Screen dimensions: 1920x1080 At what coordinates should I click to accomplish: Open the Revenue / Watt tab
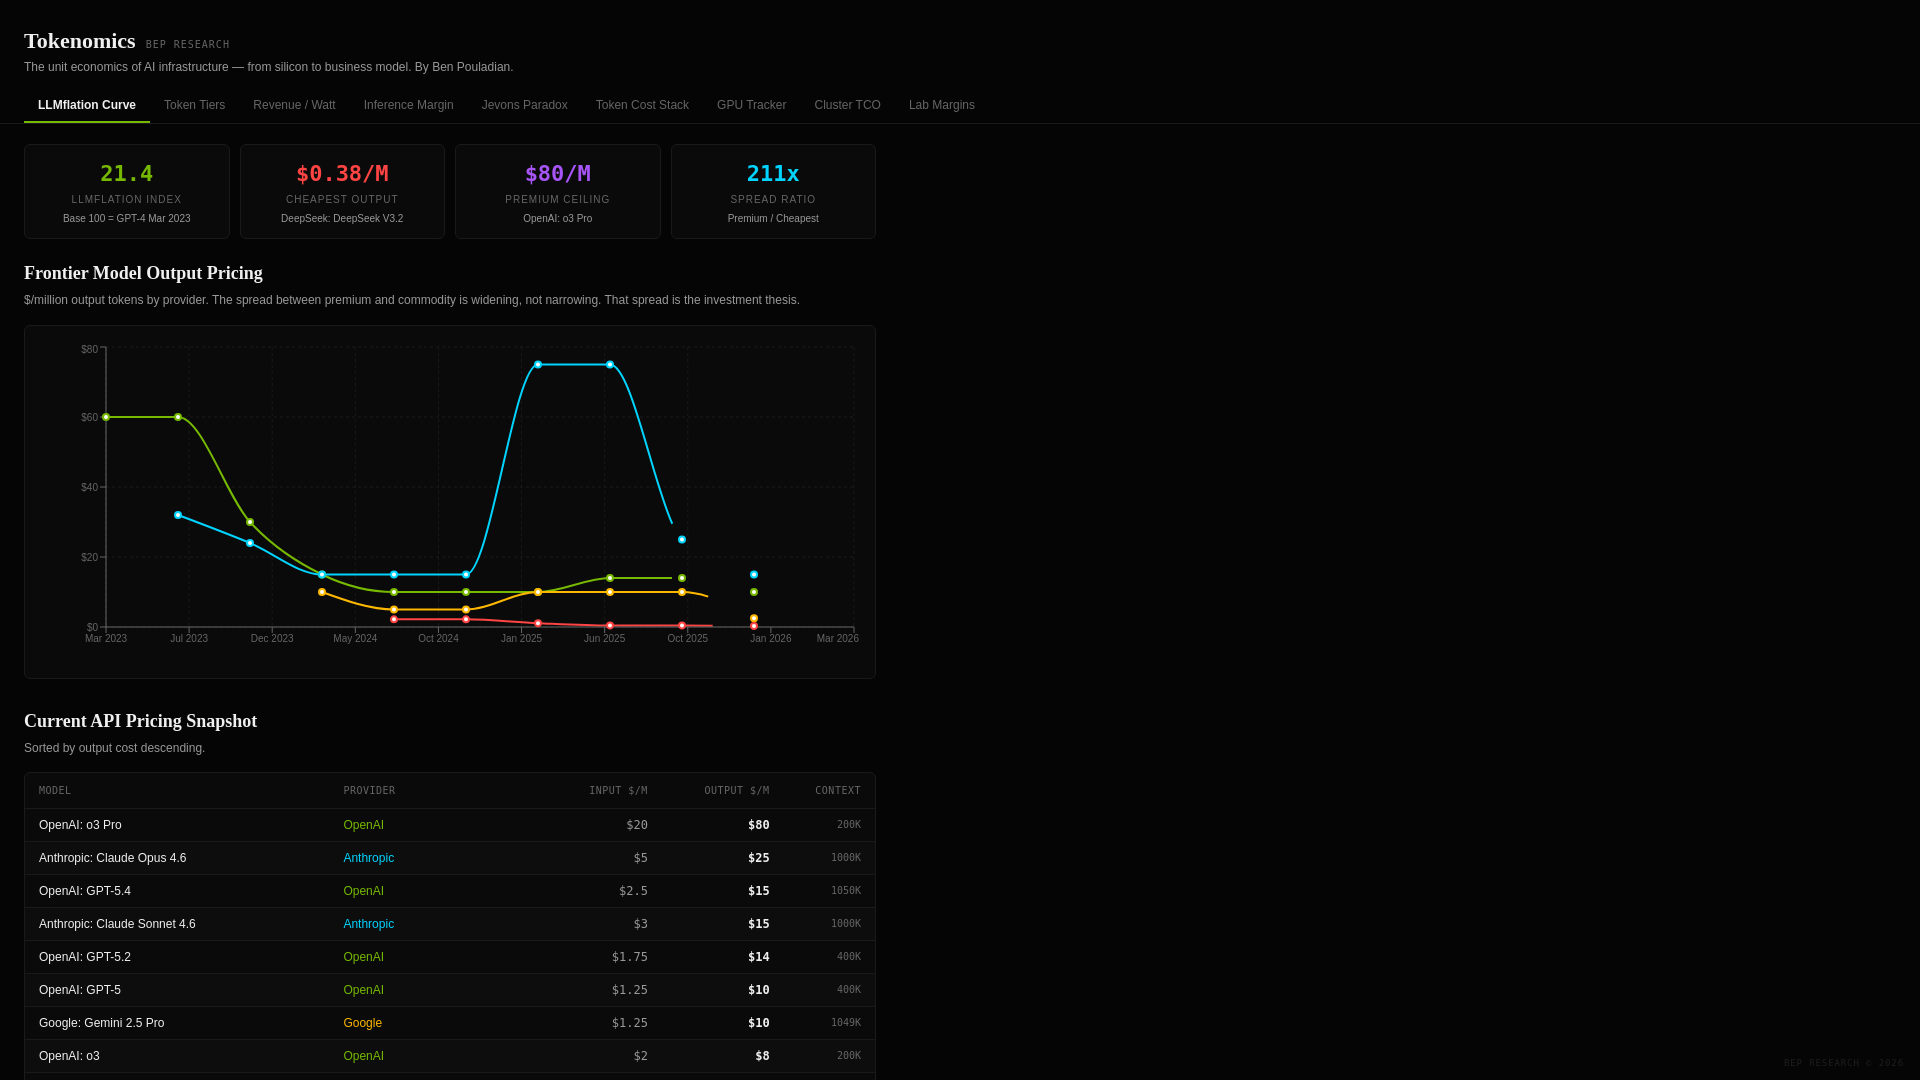(x=294, y=105)
